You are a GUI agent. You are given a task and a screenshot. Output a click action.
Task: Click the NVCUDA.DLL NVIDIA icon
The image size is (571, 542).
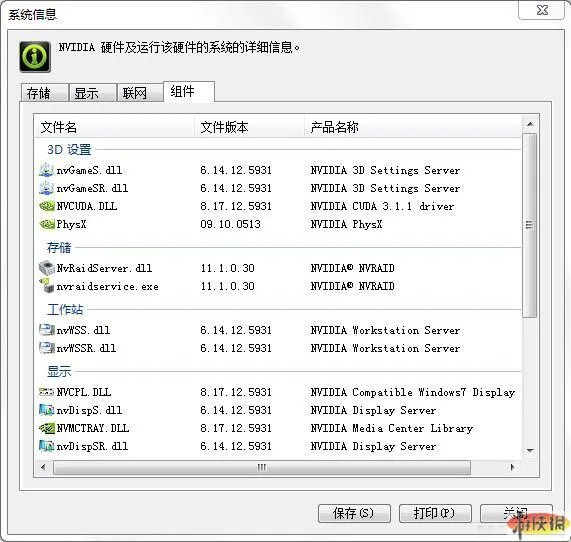pyautogui.click(x=47, y=206)
